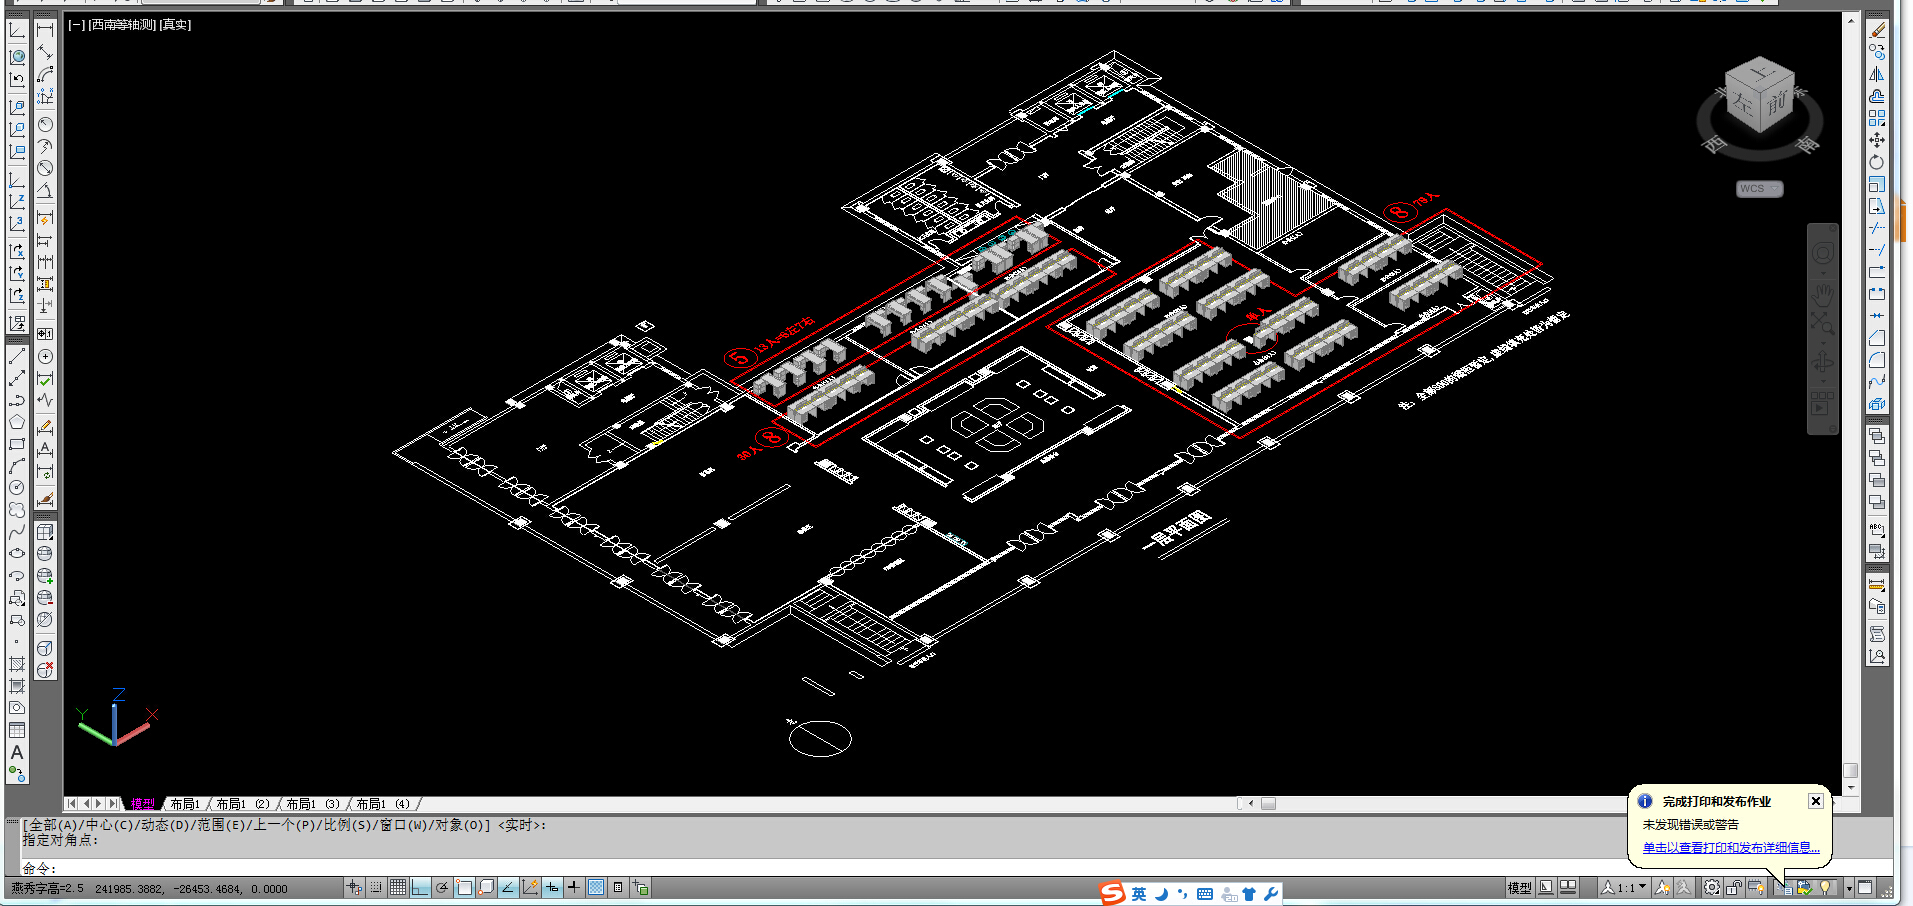Activate Zoom Extents in navigation bar
Image resolution: width=1913 pixels, height=906 pixels.
coord(1822,323)
